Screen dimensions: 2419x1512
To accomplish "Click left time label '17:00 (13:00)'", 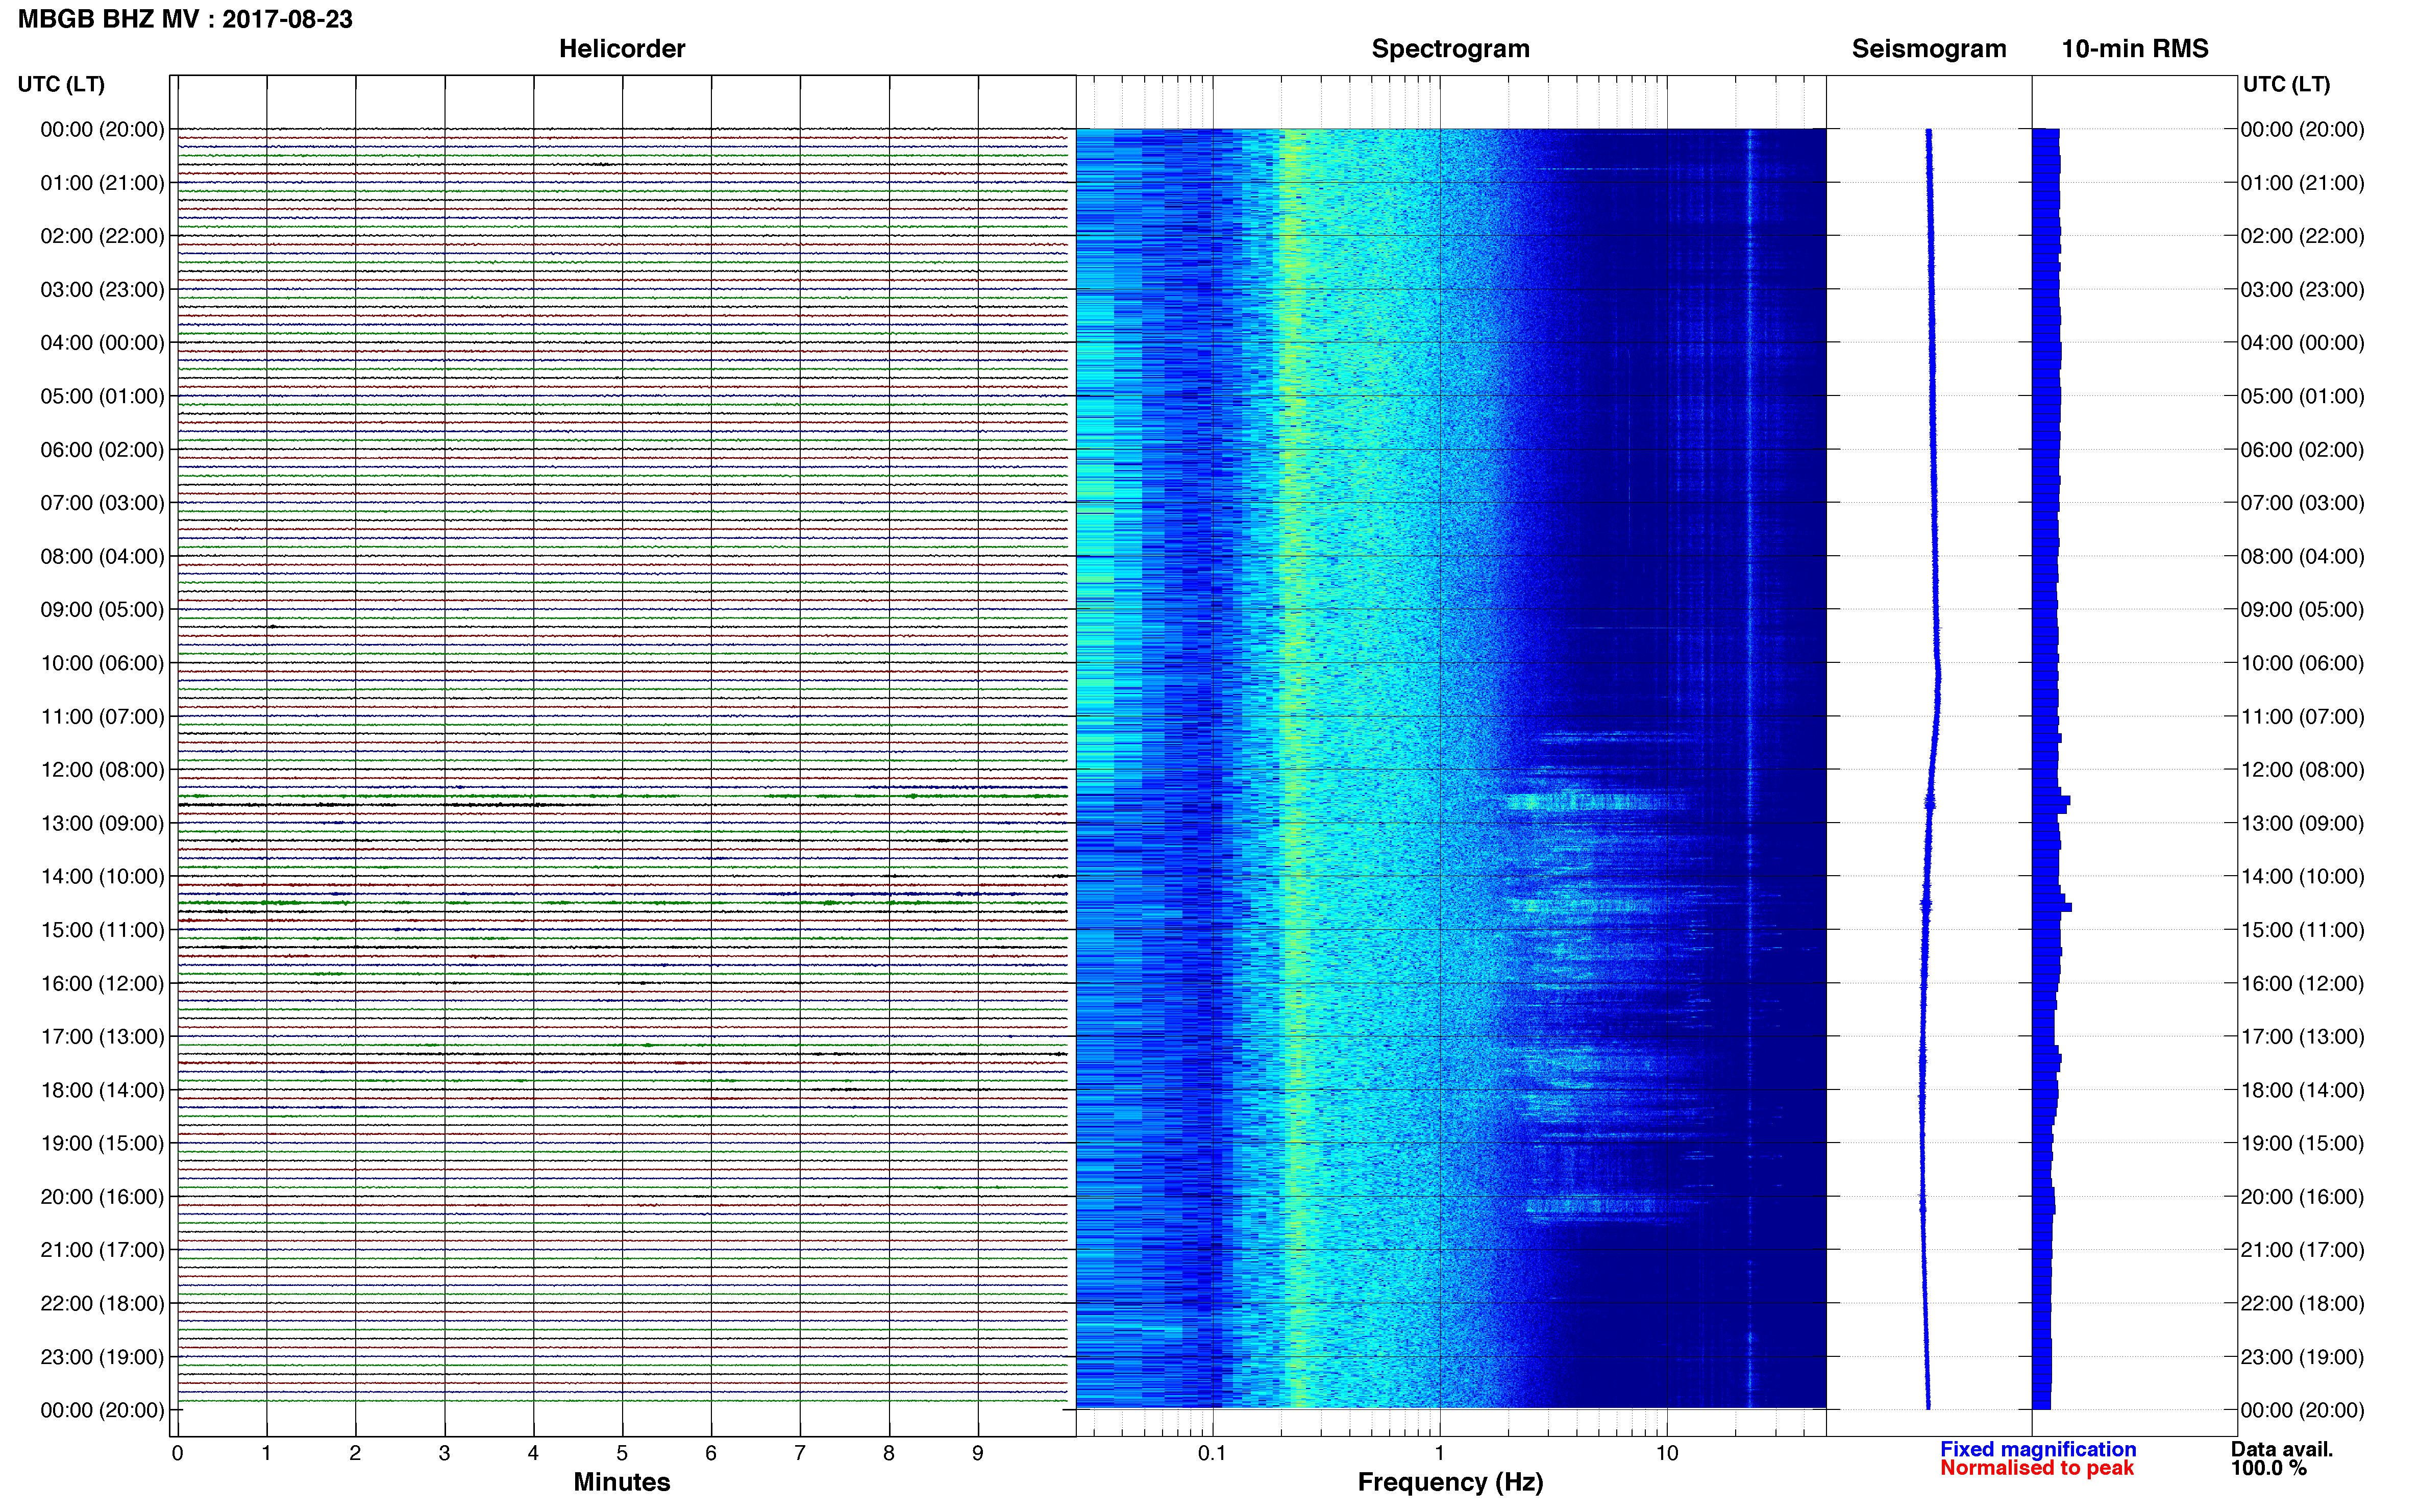I will point(102,1037).
